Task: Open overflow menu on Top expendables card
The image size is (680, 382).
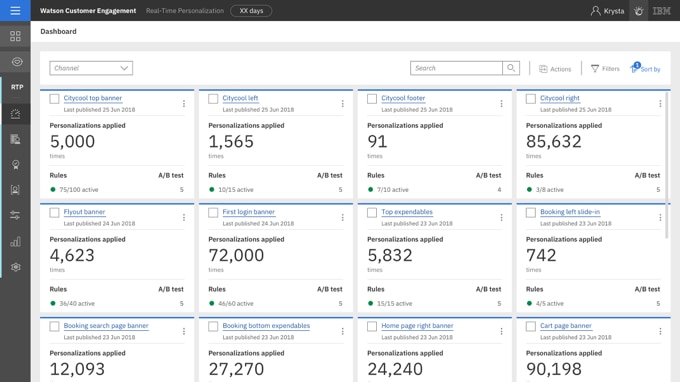Action: point(501,217)
